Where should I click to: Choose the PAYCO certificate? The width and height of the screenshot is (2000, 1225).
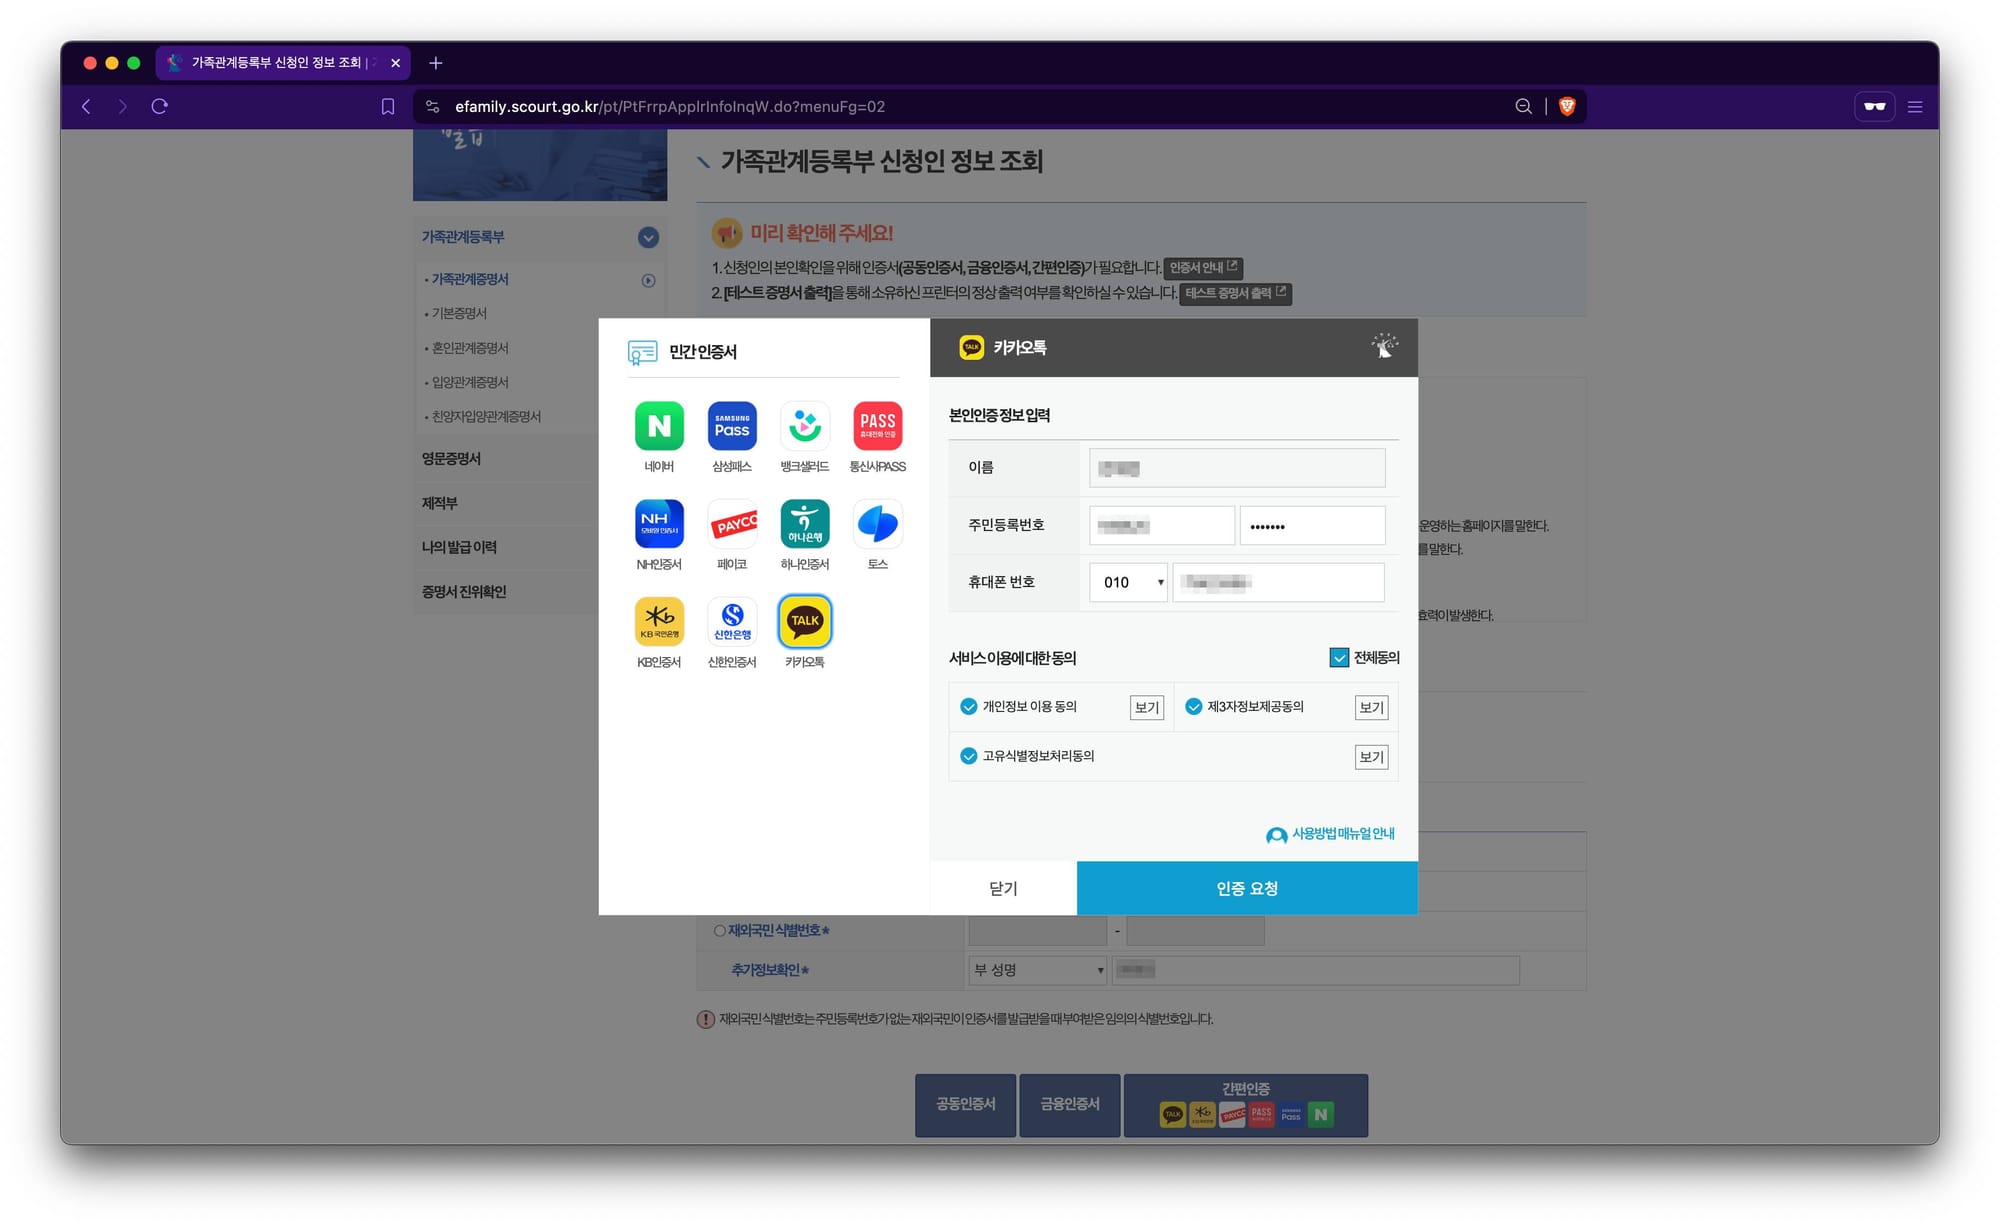732,524
